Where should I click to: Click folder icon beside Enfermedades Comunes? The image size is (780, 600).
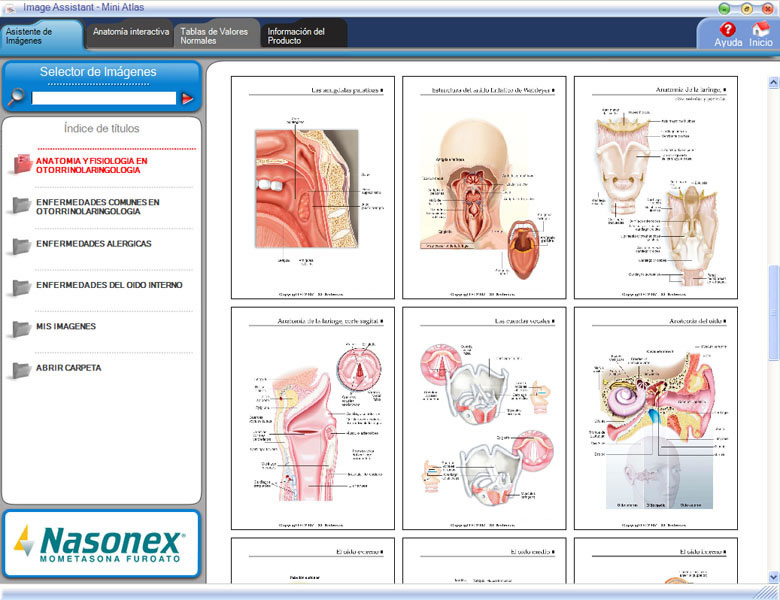click(21, 205)
